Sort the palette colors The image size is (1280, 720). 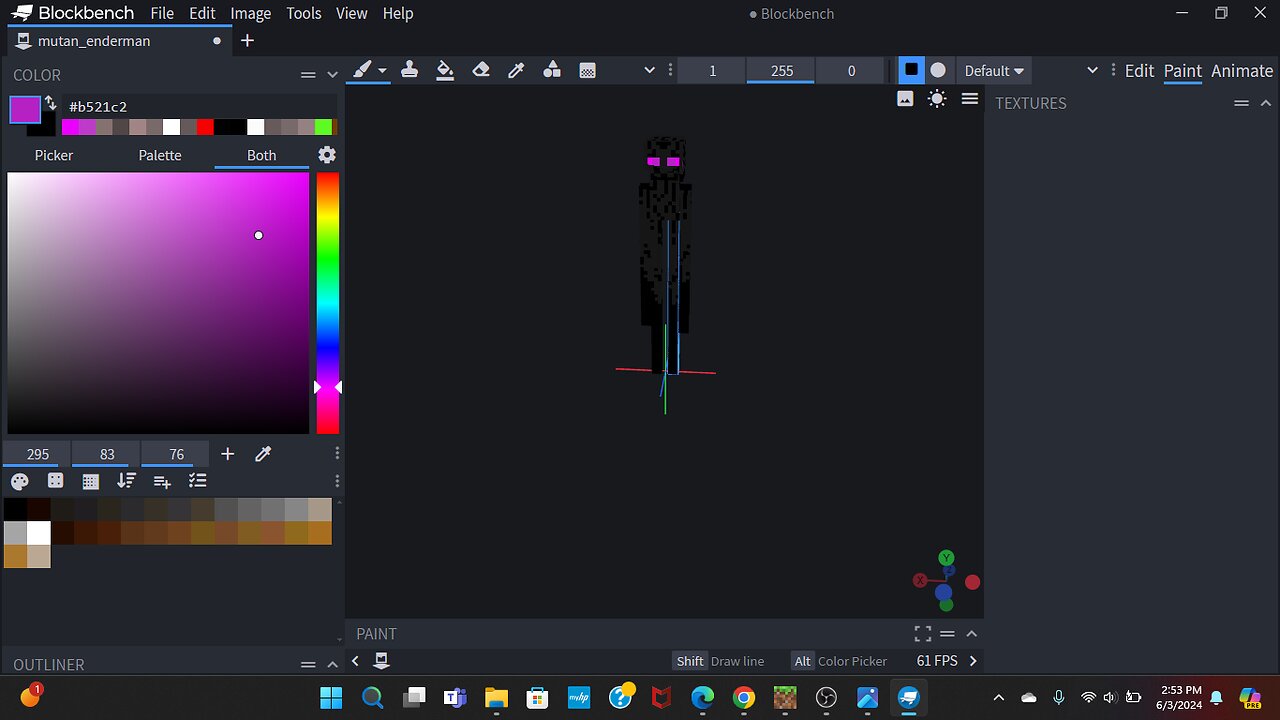126,481
